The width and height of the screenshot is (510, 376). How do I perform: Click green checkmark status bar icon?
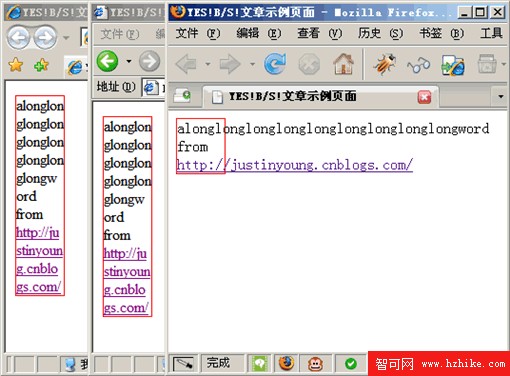(x=350, y=364)
